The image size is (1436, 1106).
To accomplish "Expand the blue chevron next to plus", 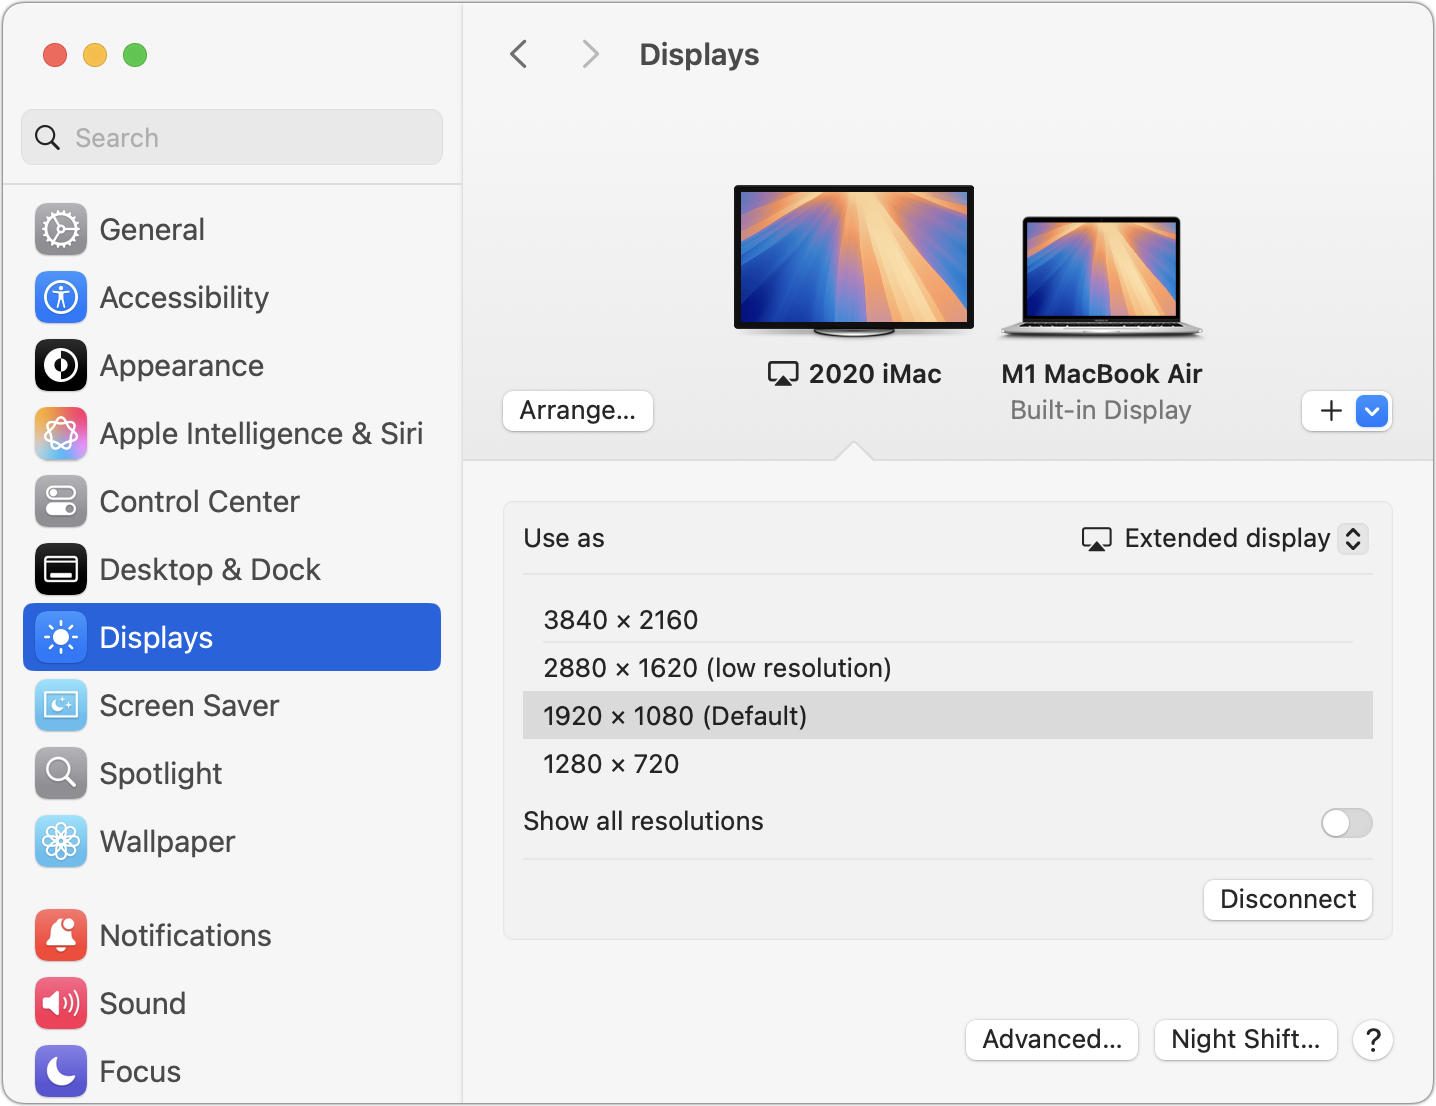I will [1372, 411].
